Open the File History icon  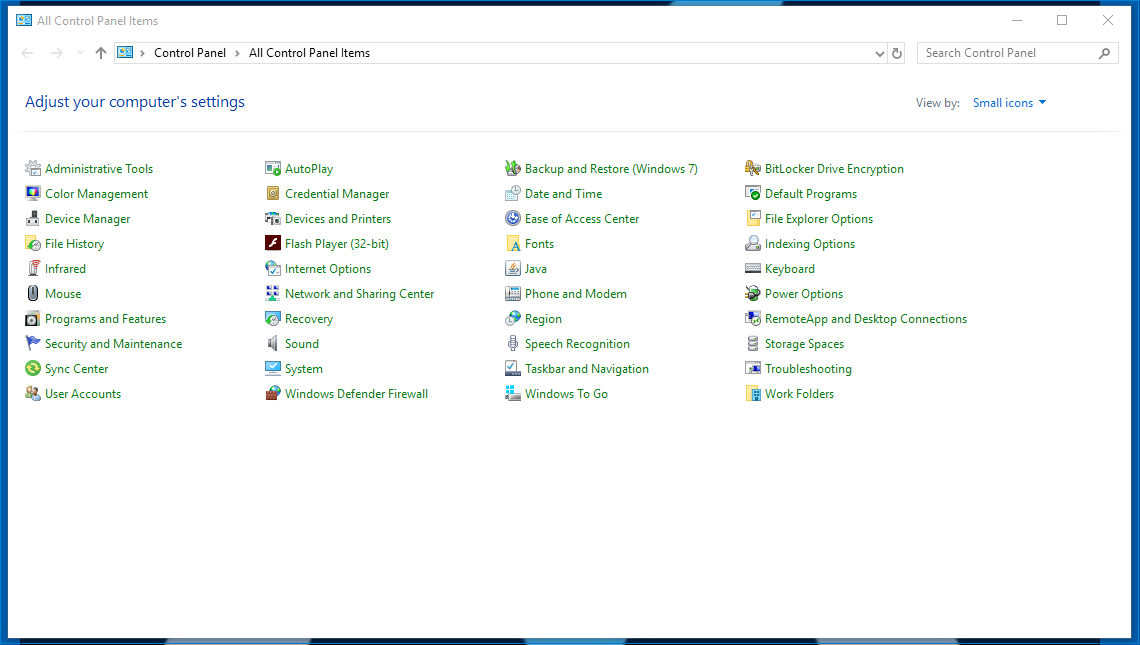point(33,244)
